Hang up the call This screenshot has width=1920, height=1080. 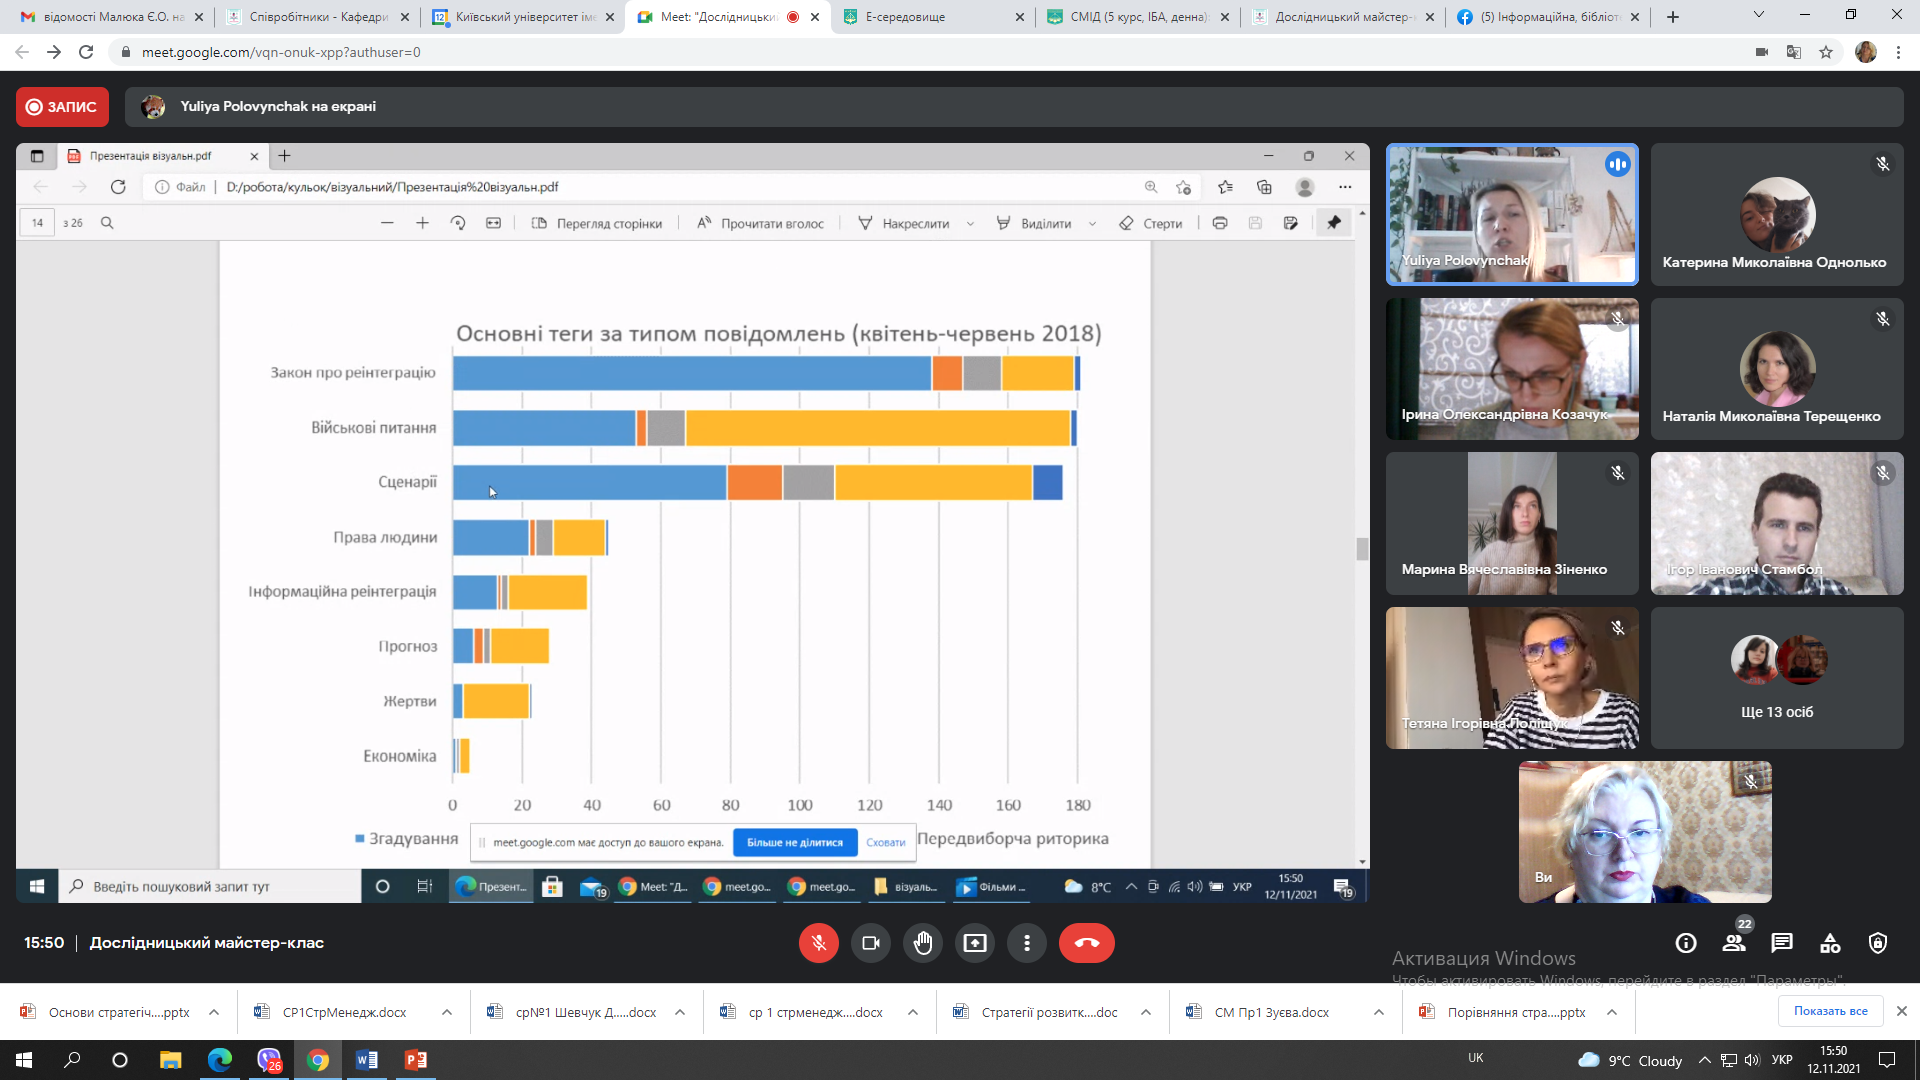pyautogui.click(x=1086, y=943)
